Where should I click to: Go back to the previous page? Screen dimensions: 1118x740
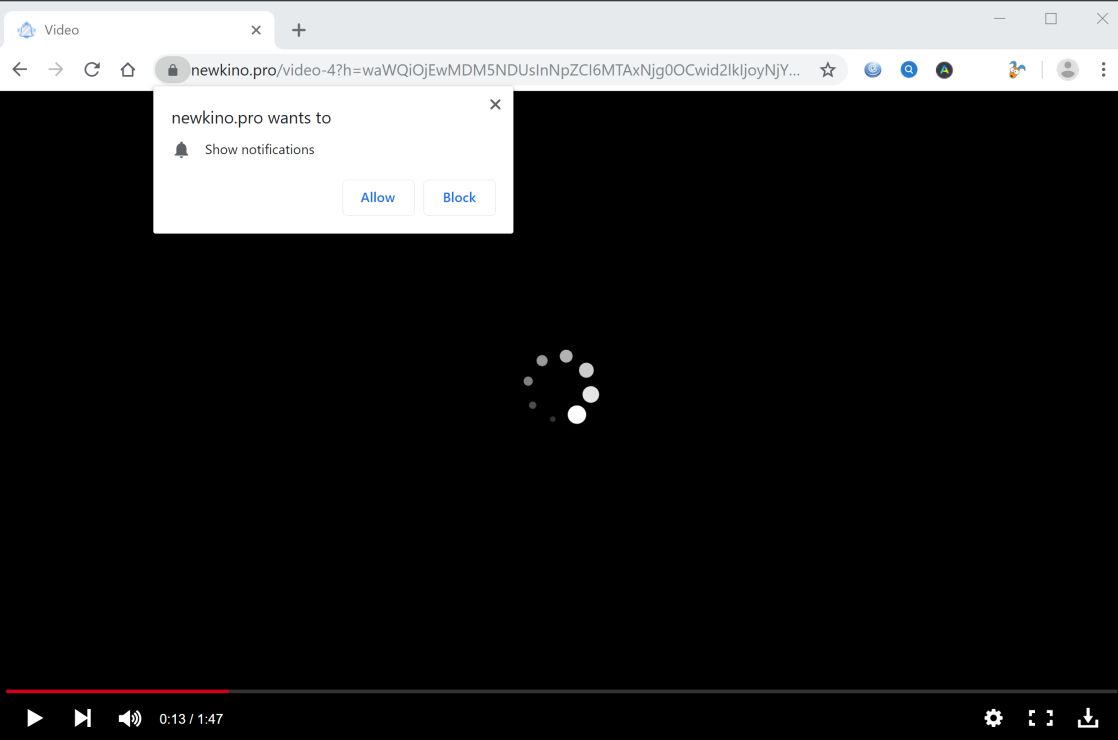20,70
